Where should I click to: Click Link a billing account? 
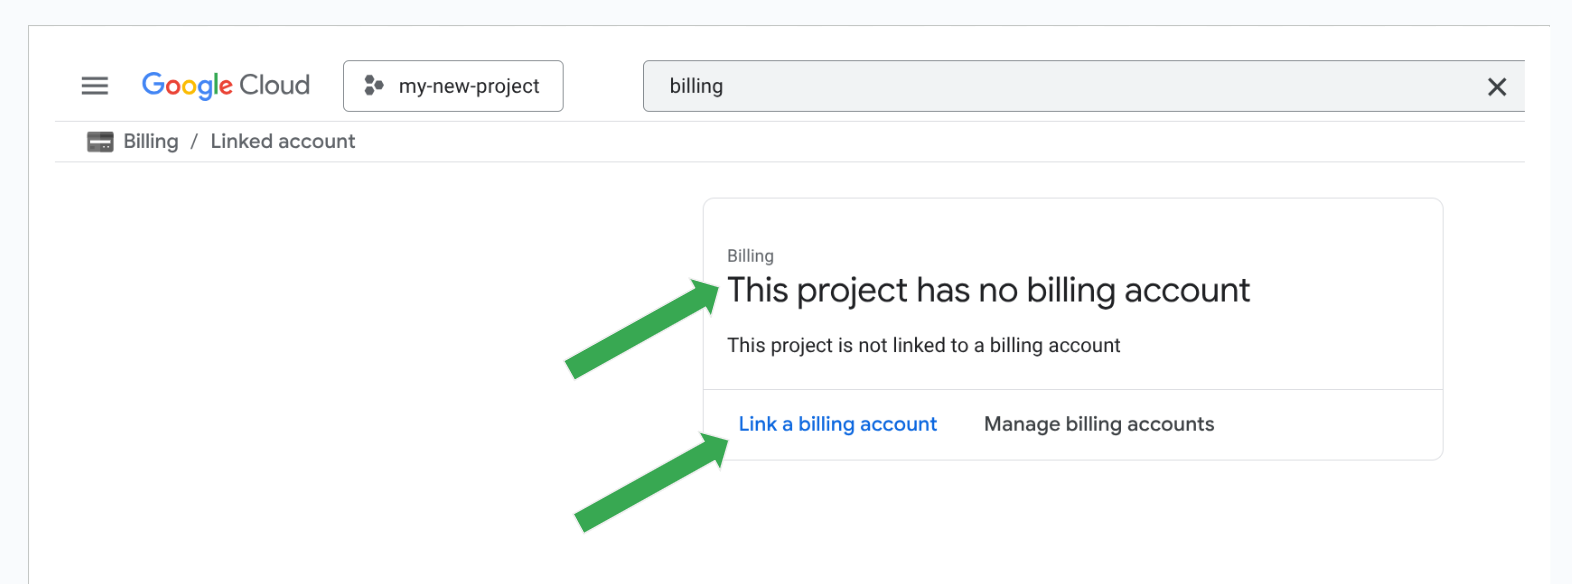click(837, 424)
